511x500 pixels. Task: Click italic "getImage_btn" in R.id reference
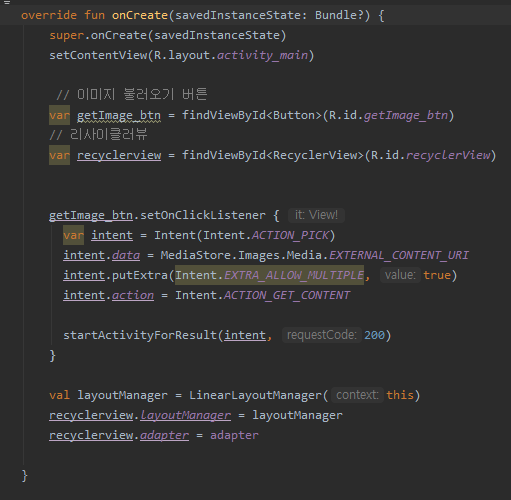pos(405,115)
